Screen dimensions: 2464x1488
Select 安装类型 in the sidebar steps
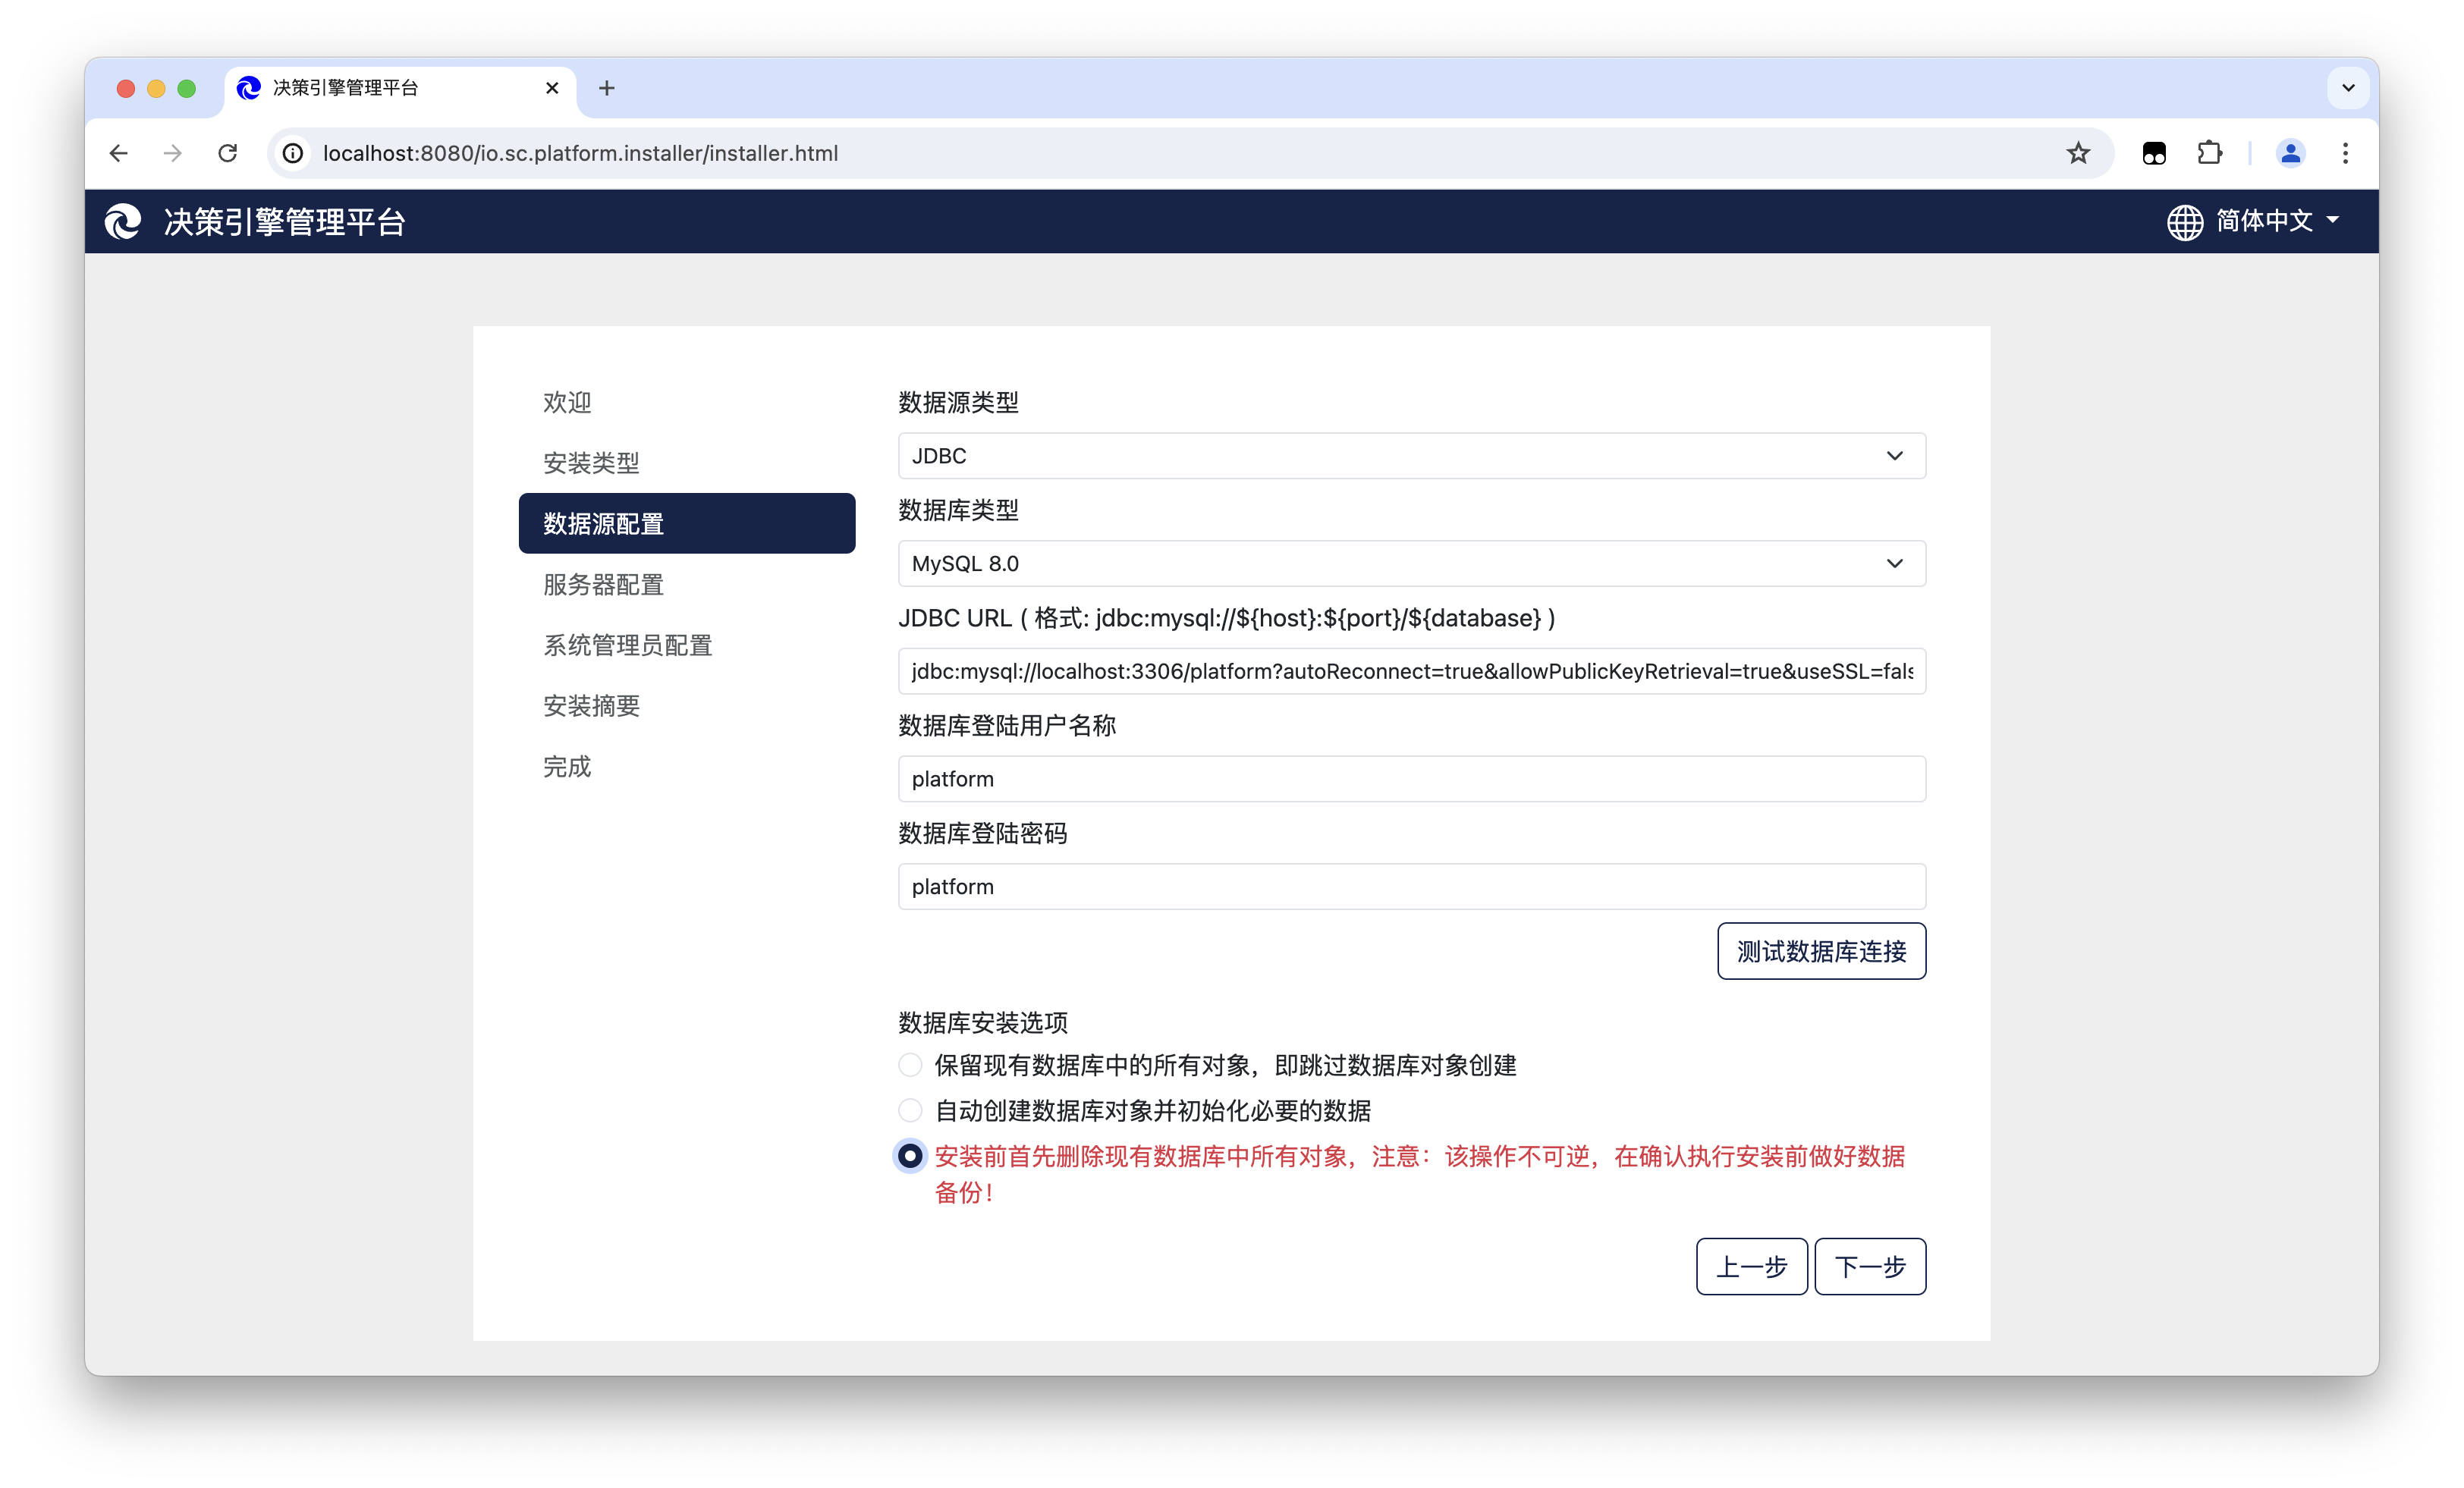[591, 463]
